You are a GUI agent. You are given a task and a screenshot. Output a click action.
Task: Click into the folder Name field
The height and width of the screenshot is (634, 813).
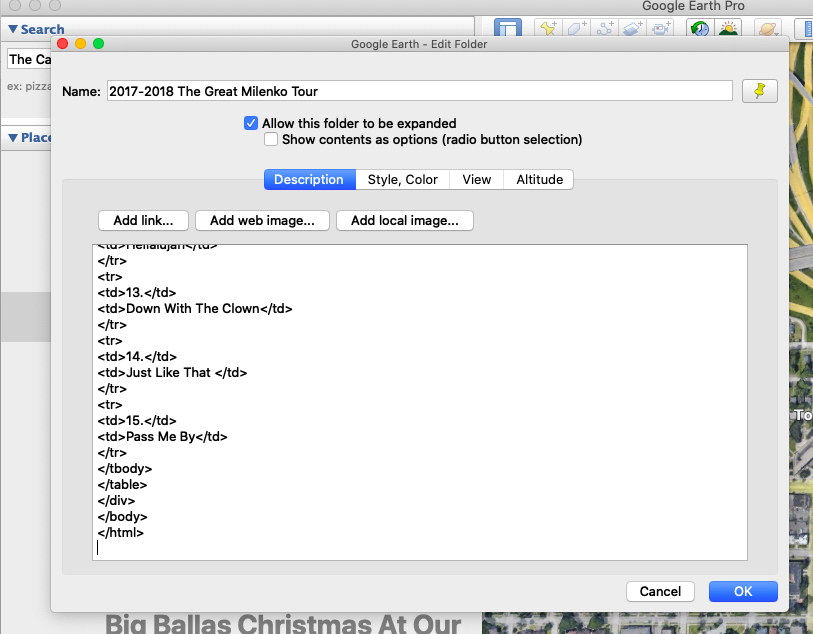[x=419, y=91]
